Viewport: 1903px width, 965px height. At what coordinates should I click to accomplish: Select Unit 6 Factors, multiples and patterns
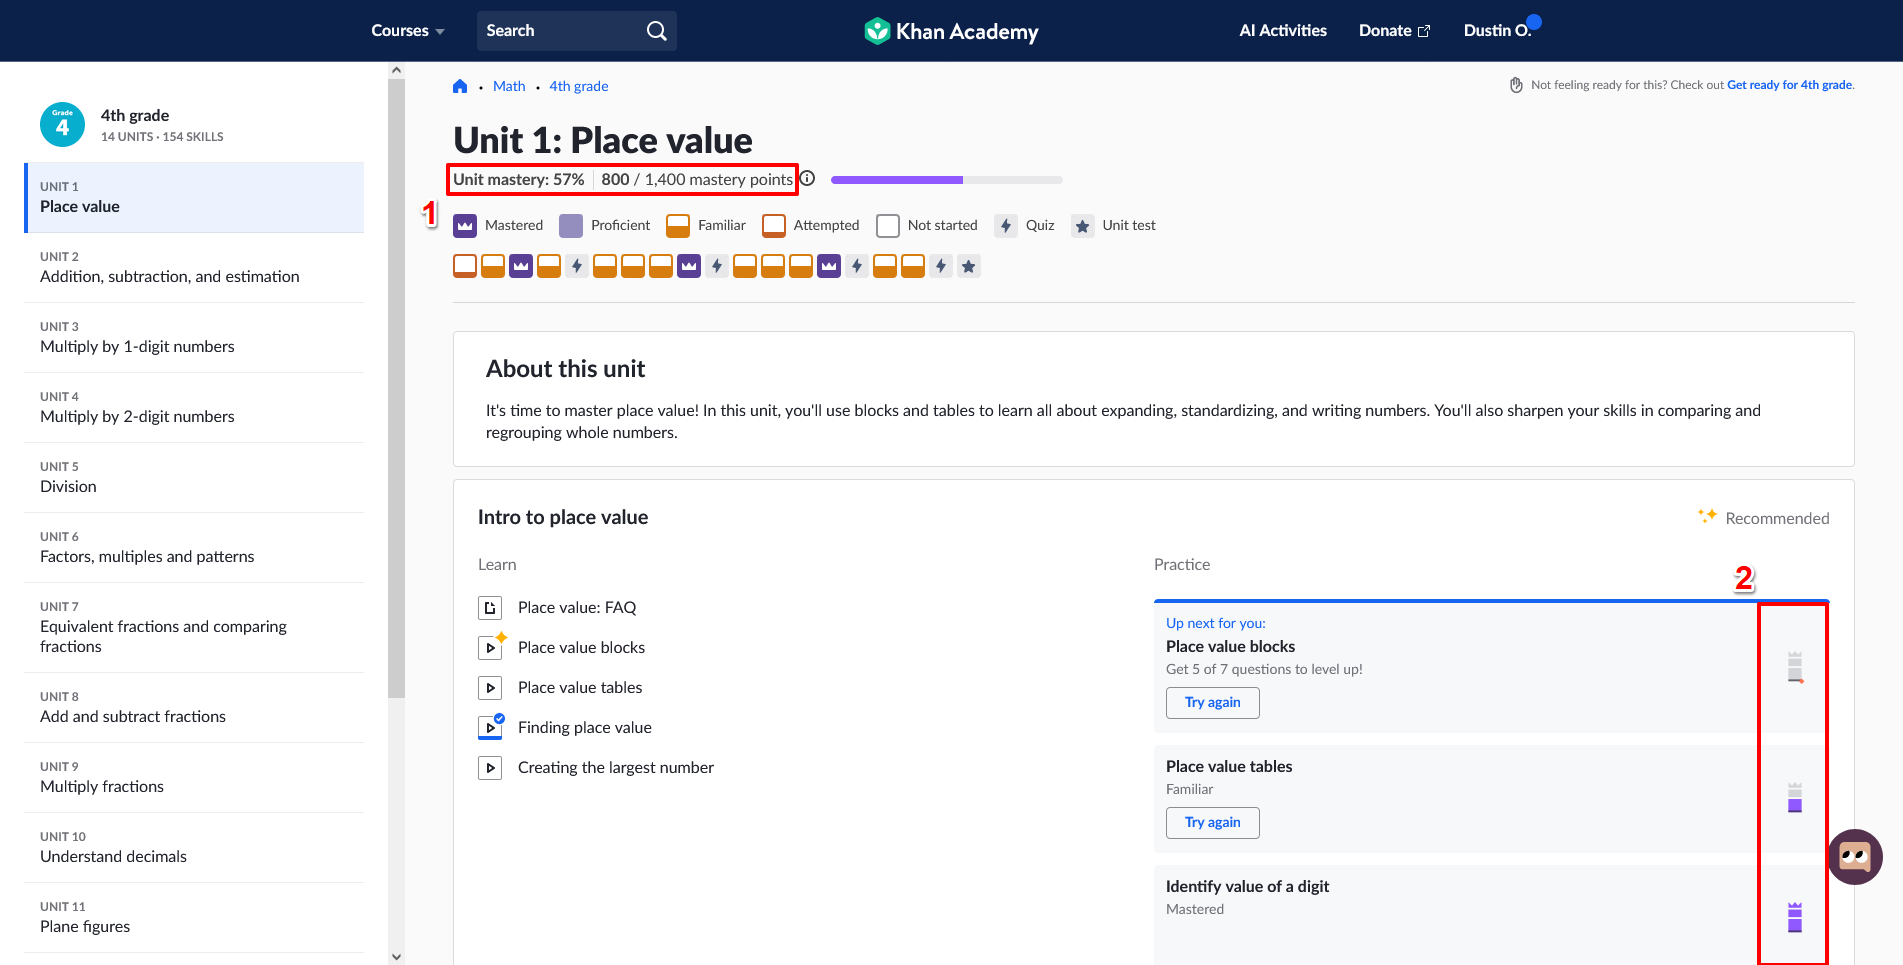point(195,548)
